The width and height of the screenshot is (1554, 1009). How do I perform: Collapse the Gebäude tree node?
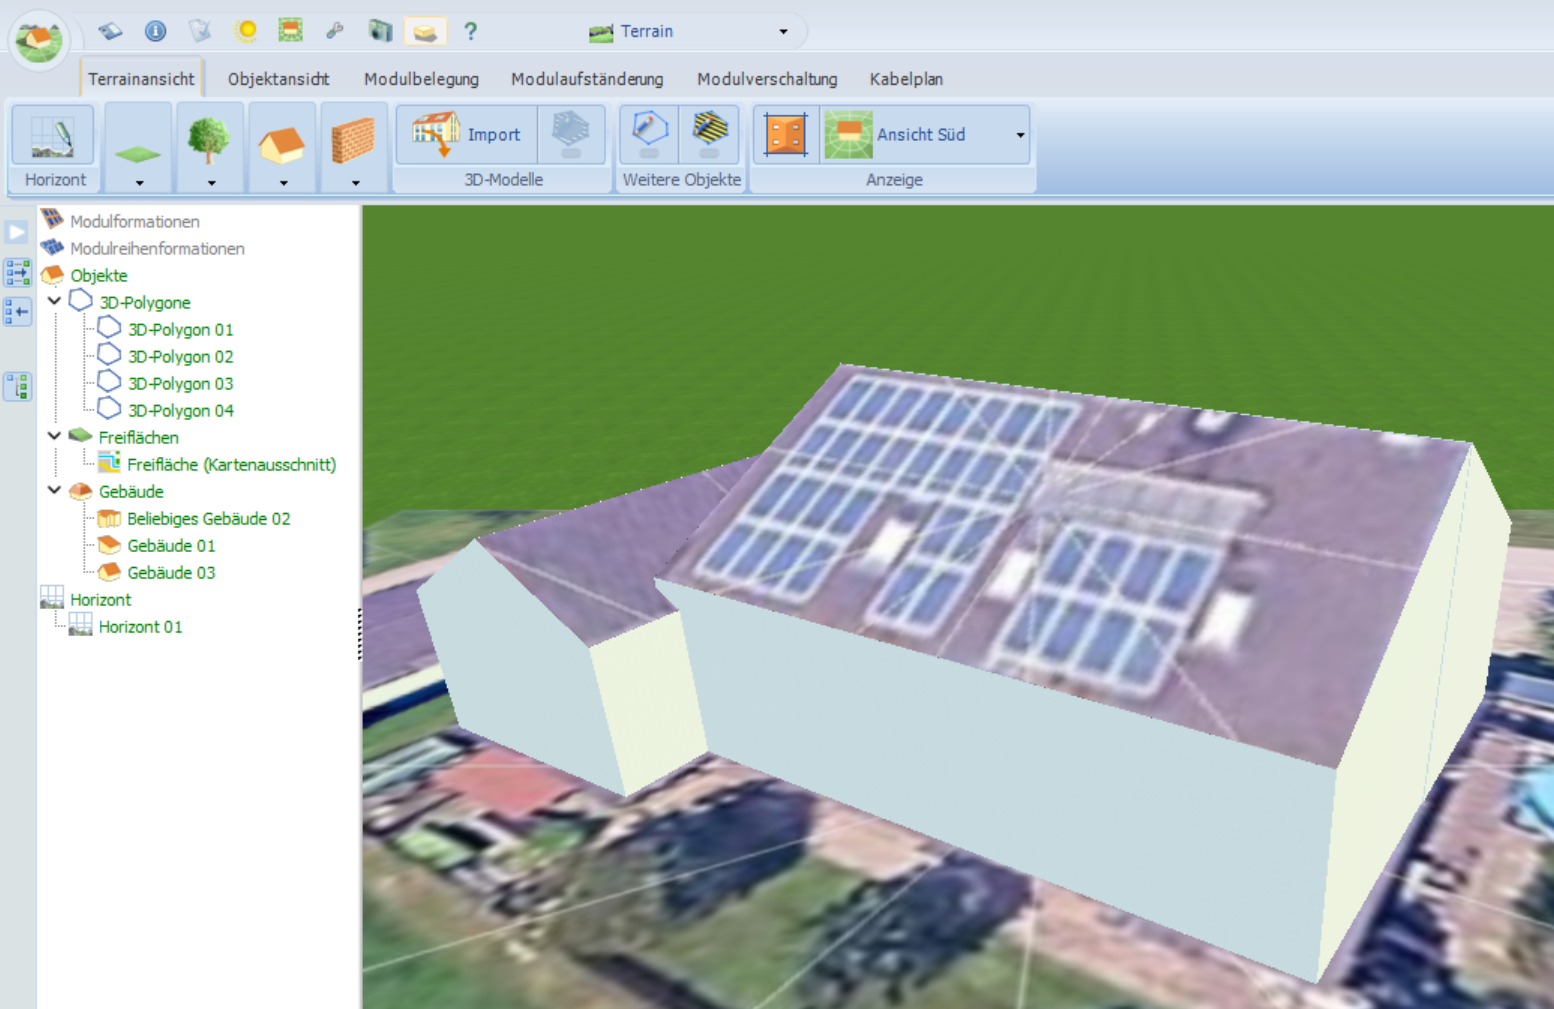tap(55, 490)
